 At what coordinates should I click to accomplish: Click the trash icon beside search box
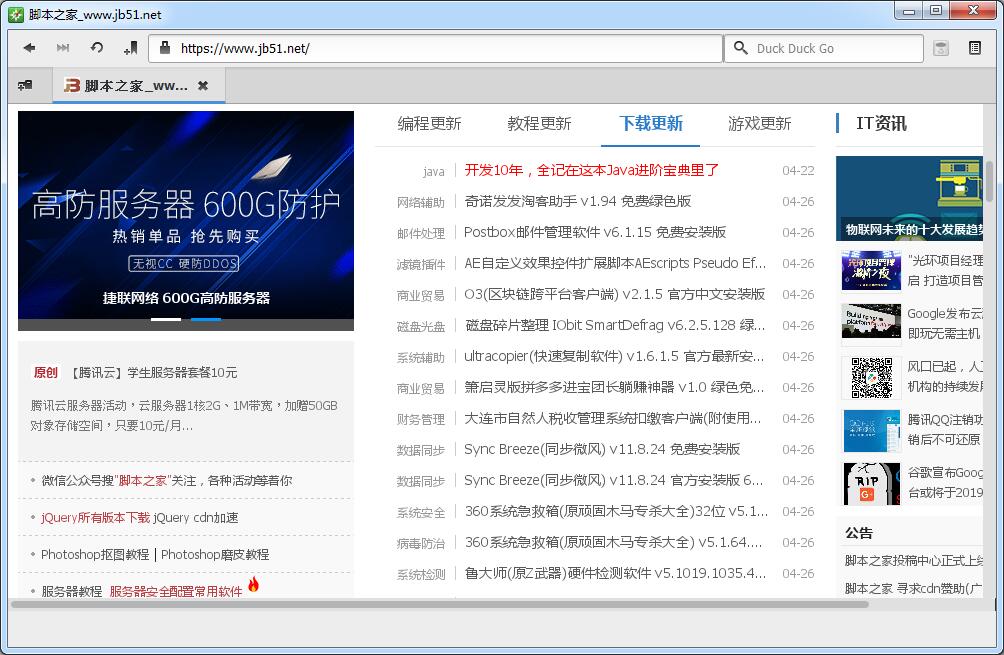pos(941,48)
